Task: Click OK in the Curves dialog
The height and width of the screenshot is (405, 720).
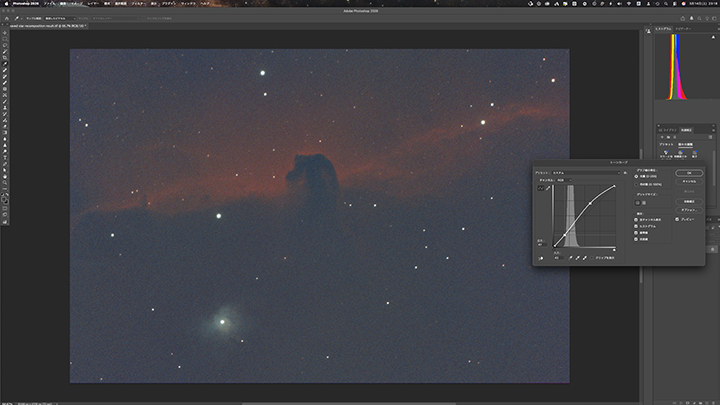Action: [x=689, y=172]
